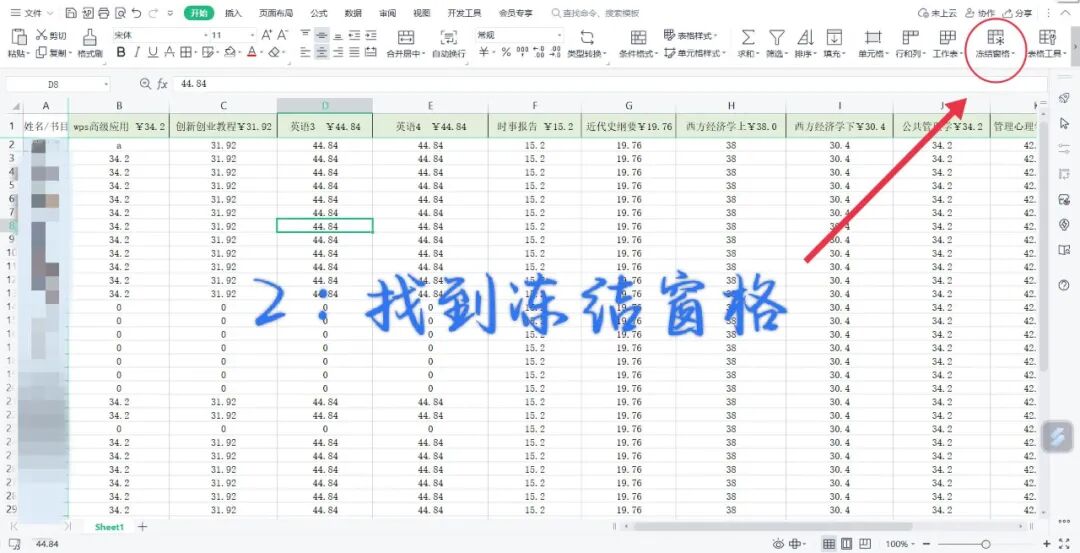
Task: Toggle Underline formatting
Action: pos(152,52)
